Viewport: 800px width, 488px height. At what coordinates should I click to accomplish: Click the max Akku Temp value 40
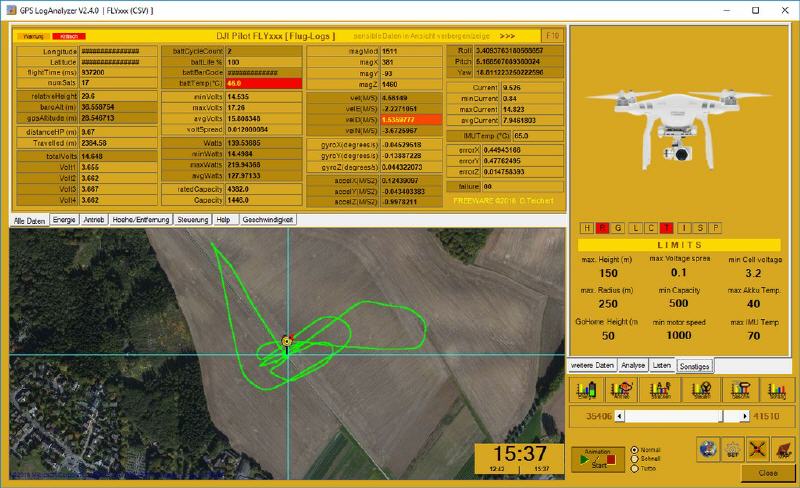point(754,304)
